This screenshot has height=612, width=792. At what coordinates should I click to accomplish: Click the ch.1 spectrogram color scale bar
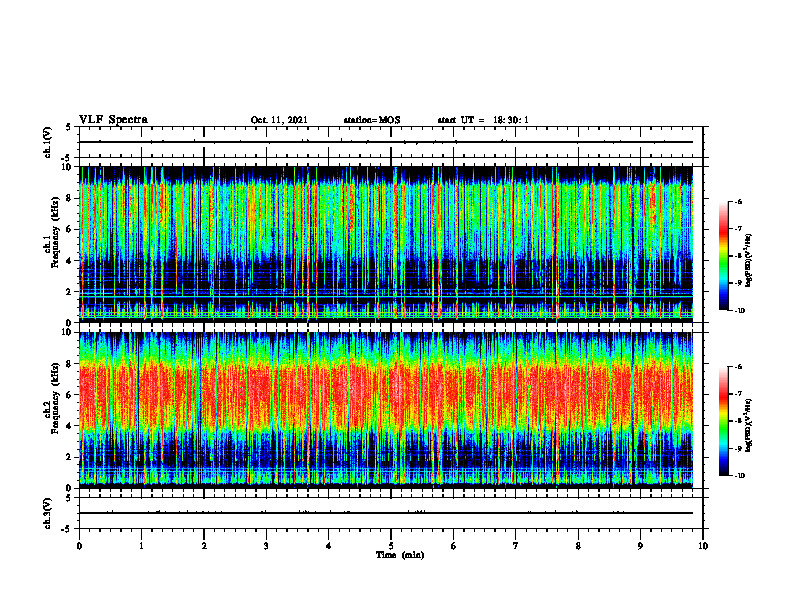click(723, 256)
